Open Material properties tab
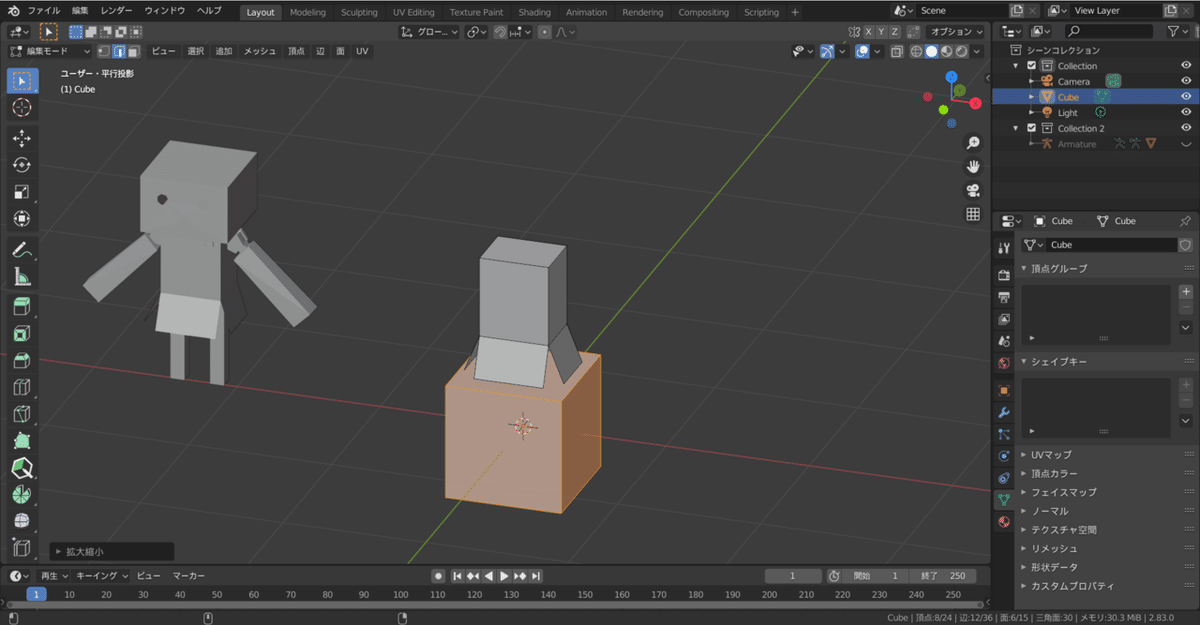The image size is (1200, 625). pyautogui.click(x=1004, y=521)
